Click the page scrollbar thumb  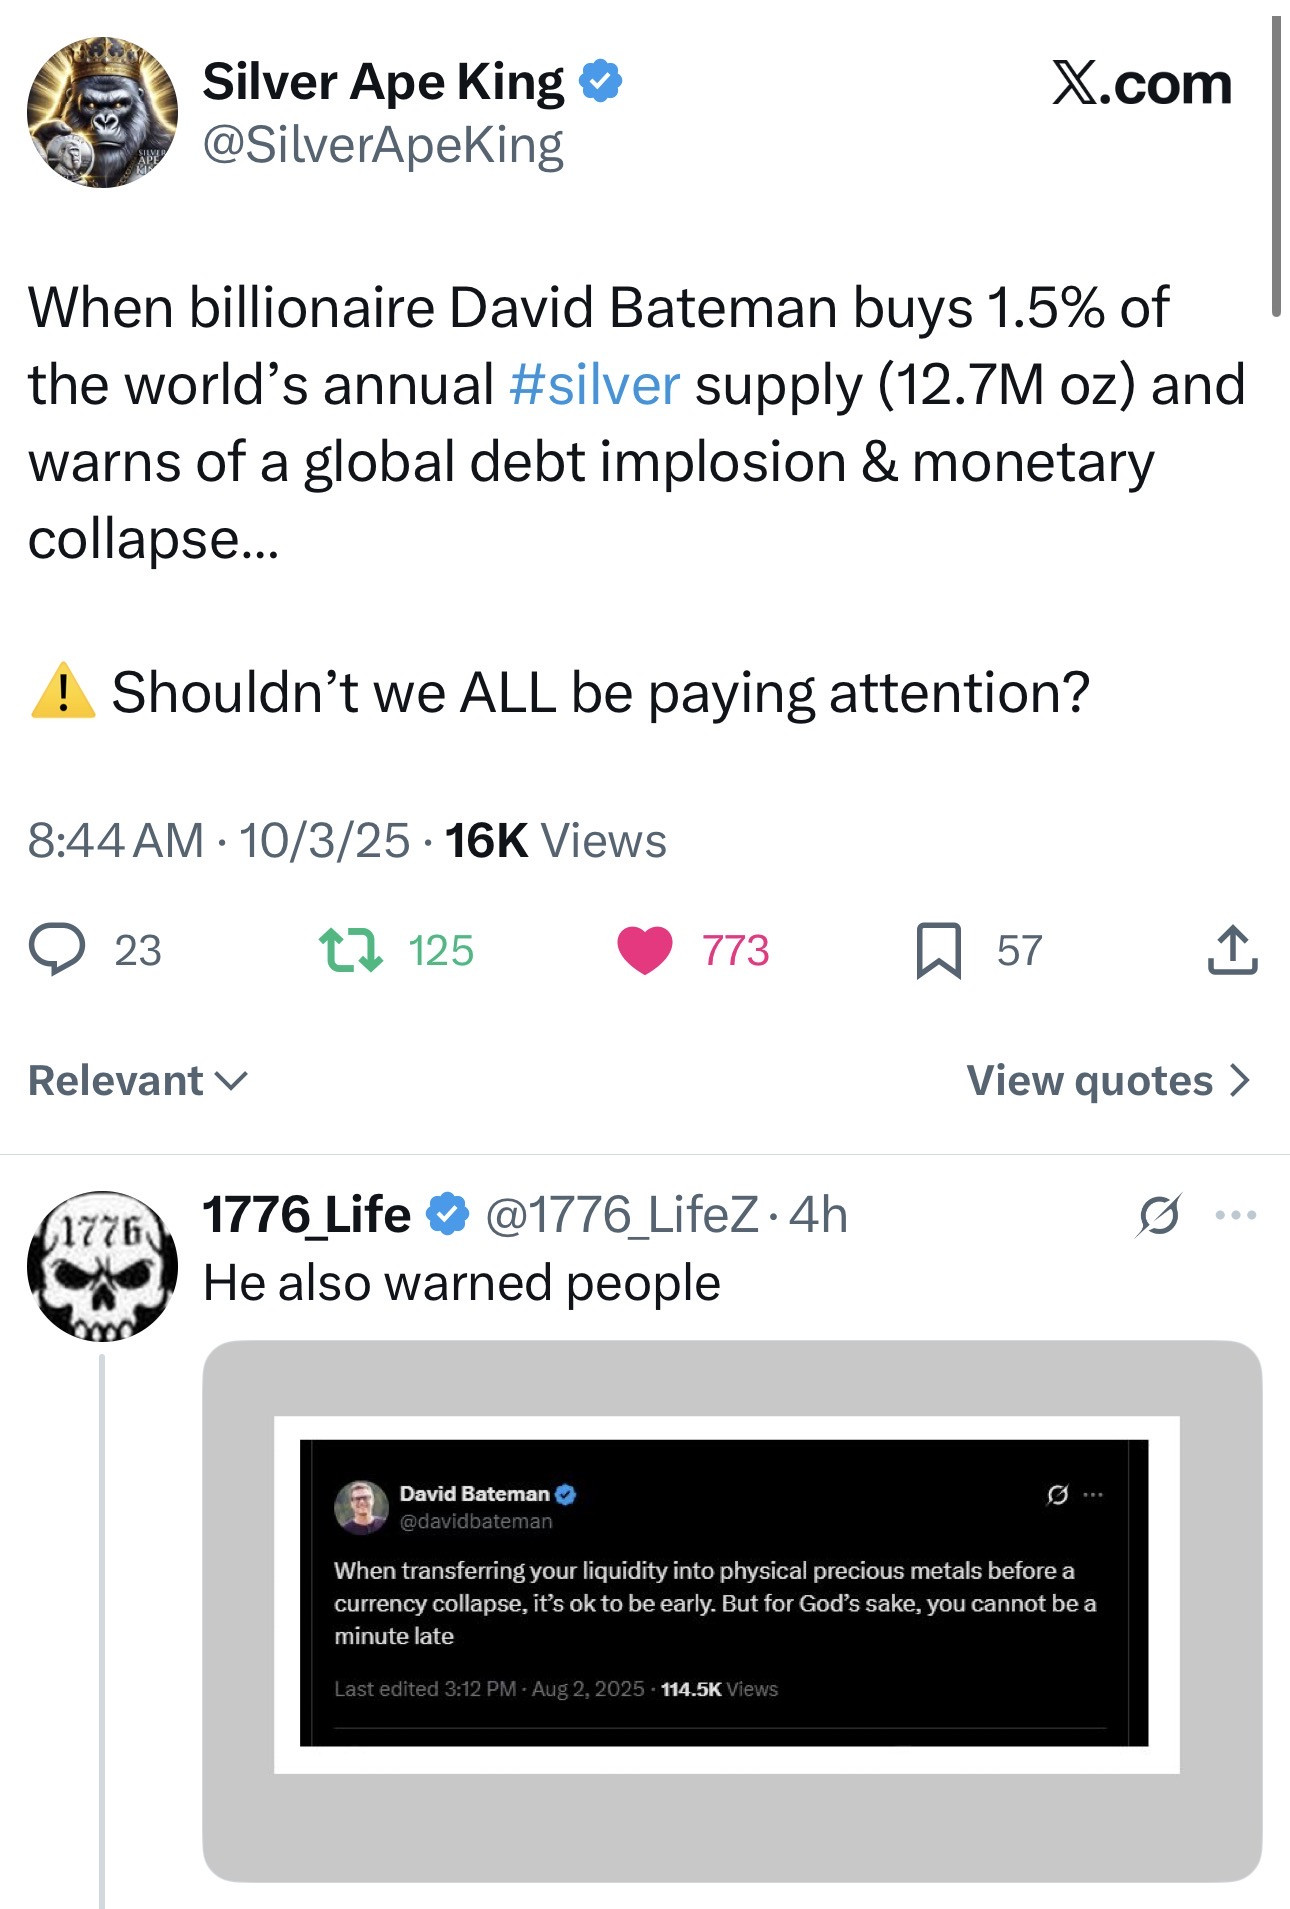(1276, 166)
